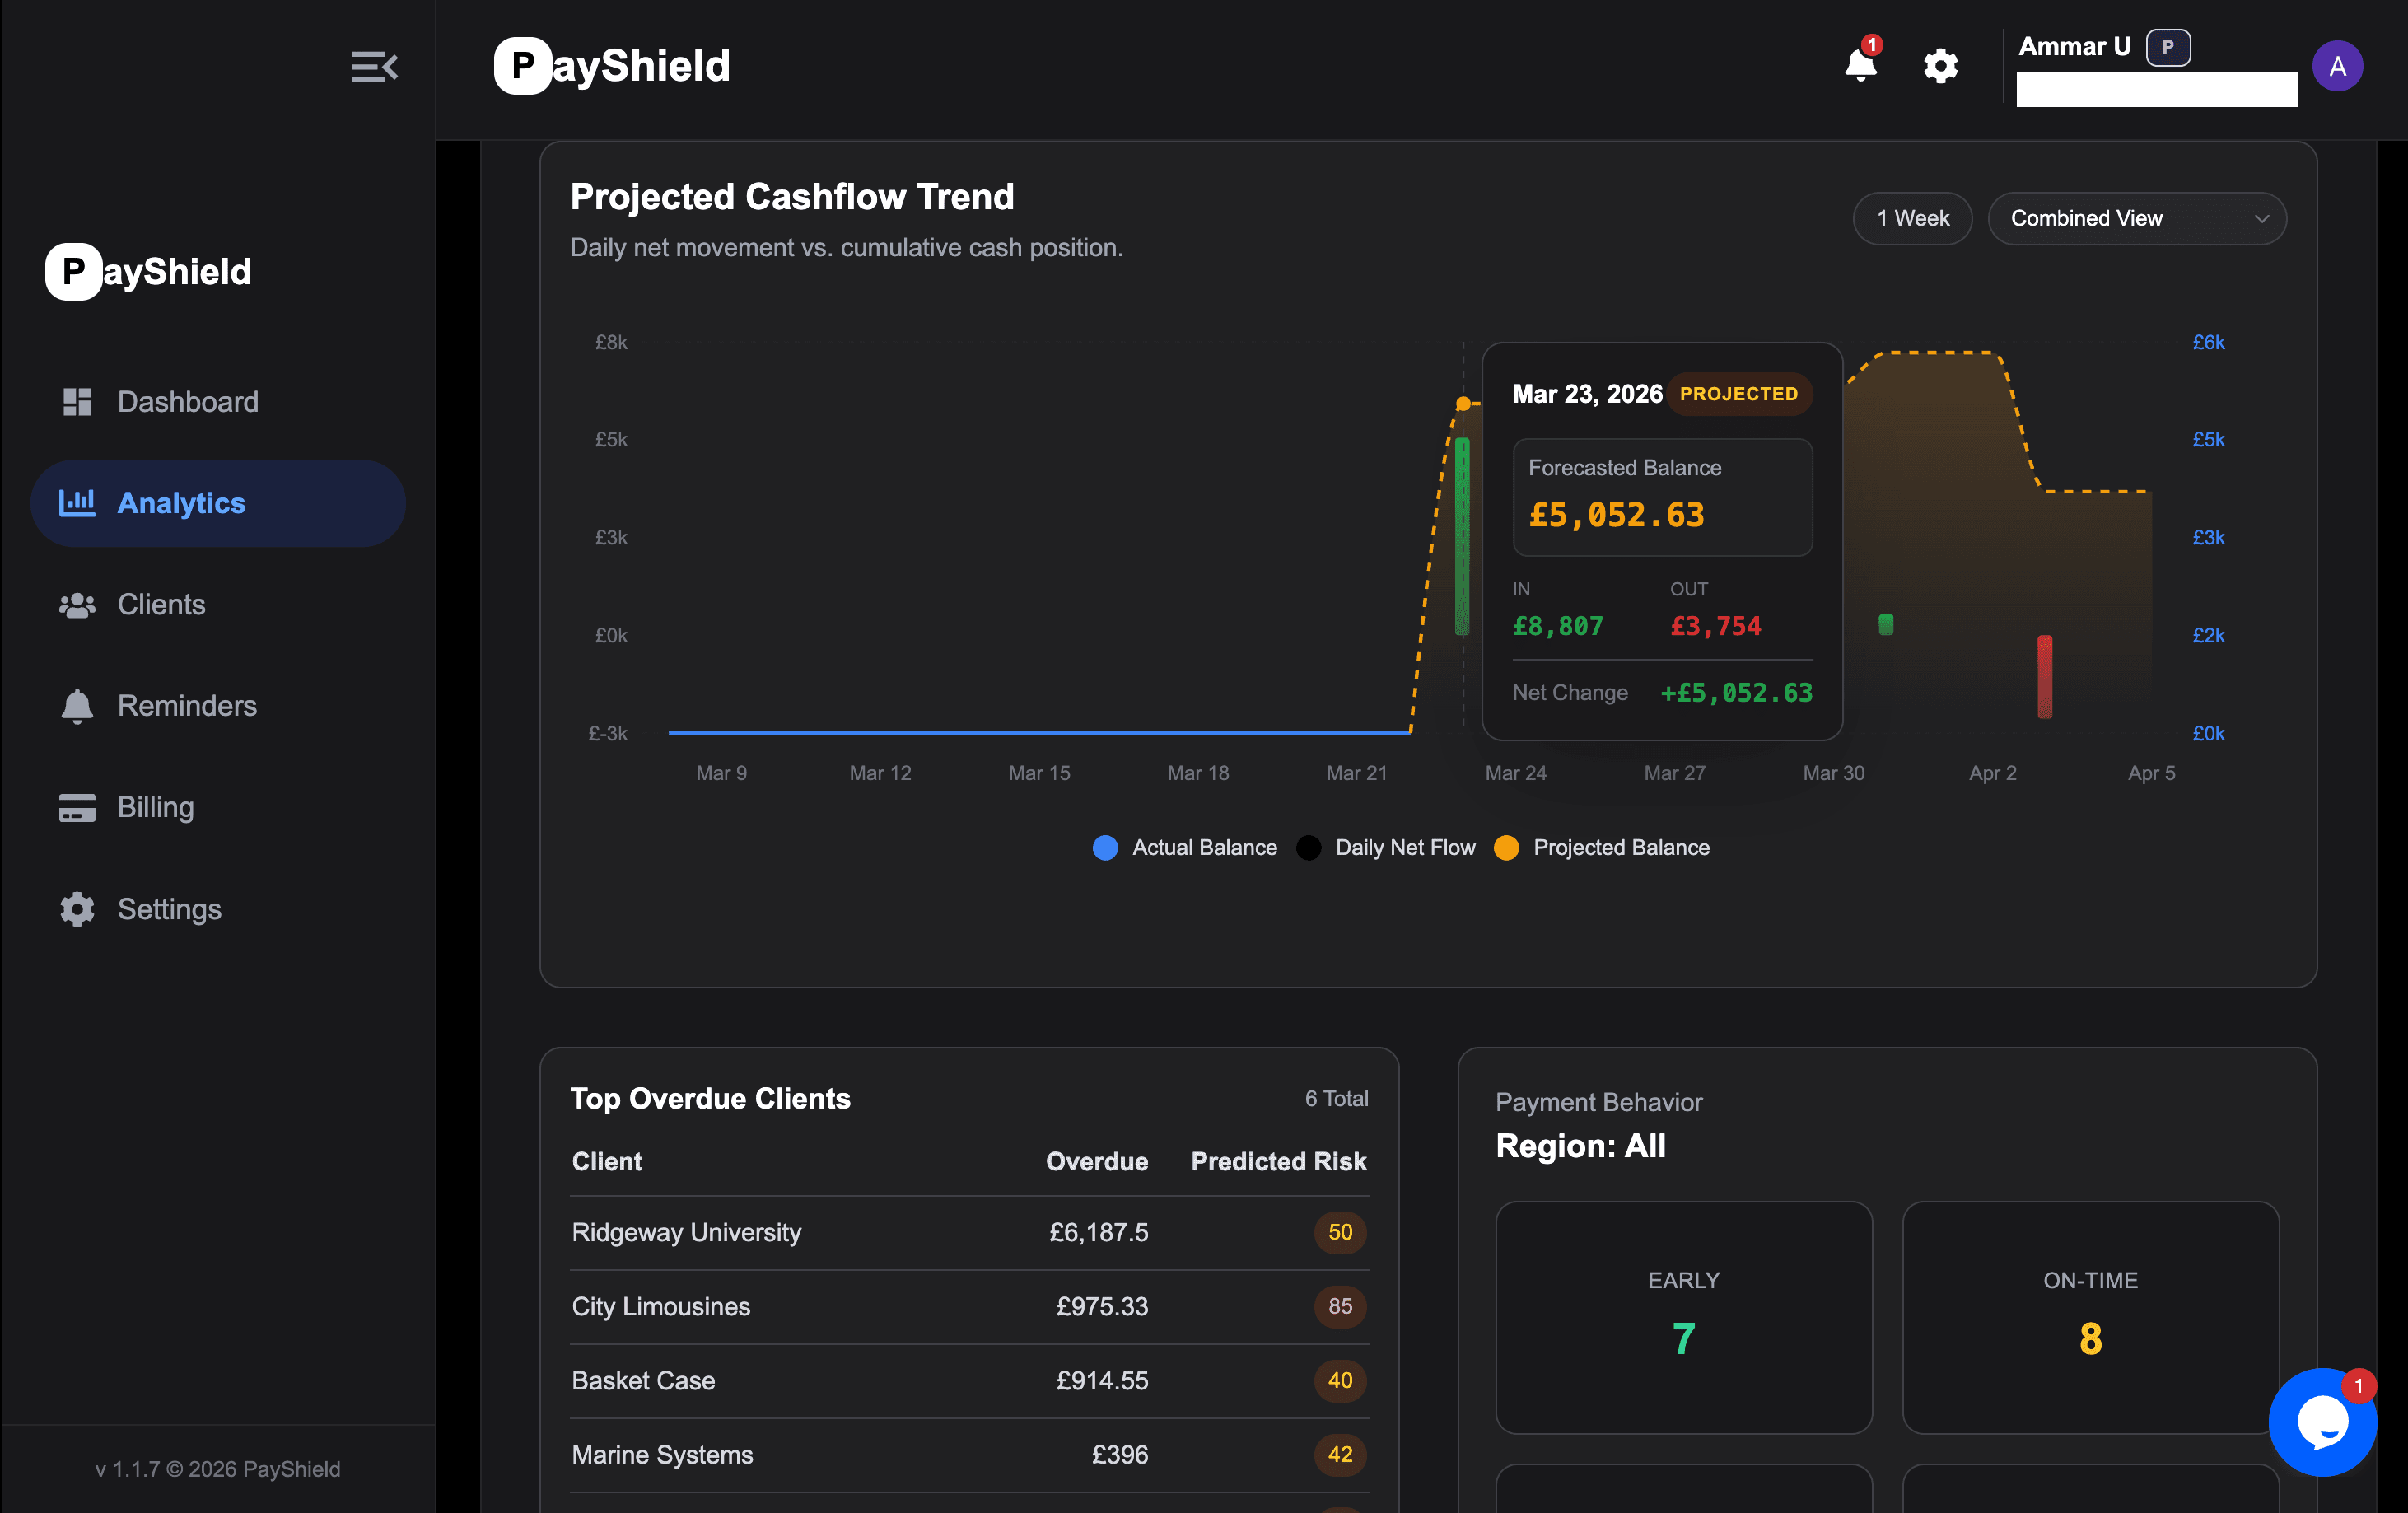Click the orange Projected Balance legend dot
2408x1513 pixels.
pos(1507,848)
